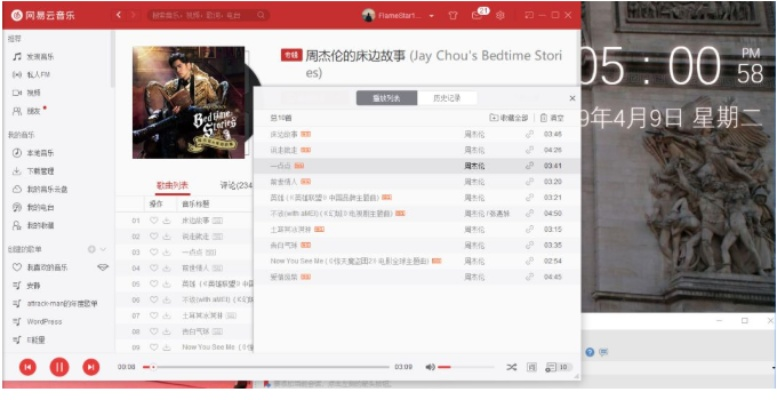777x400 pixels.
Task: Click the search magnifier icon
Action: 261,15
